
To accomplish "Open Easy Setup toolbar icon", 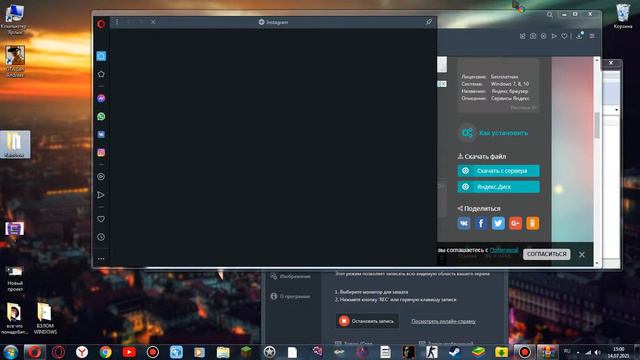I will [x=592, y=36].
